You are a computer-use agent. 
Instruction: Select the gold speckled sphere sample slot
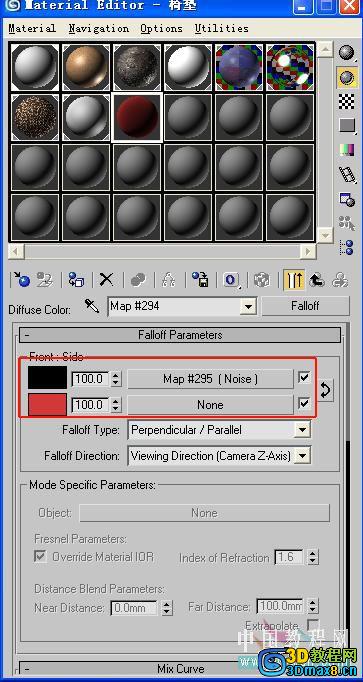[35, 117]
